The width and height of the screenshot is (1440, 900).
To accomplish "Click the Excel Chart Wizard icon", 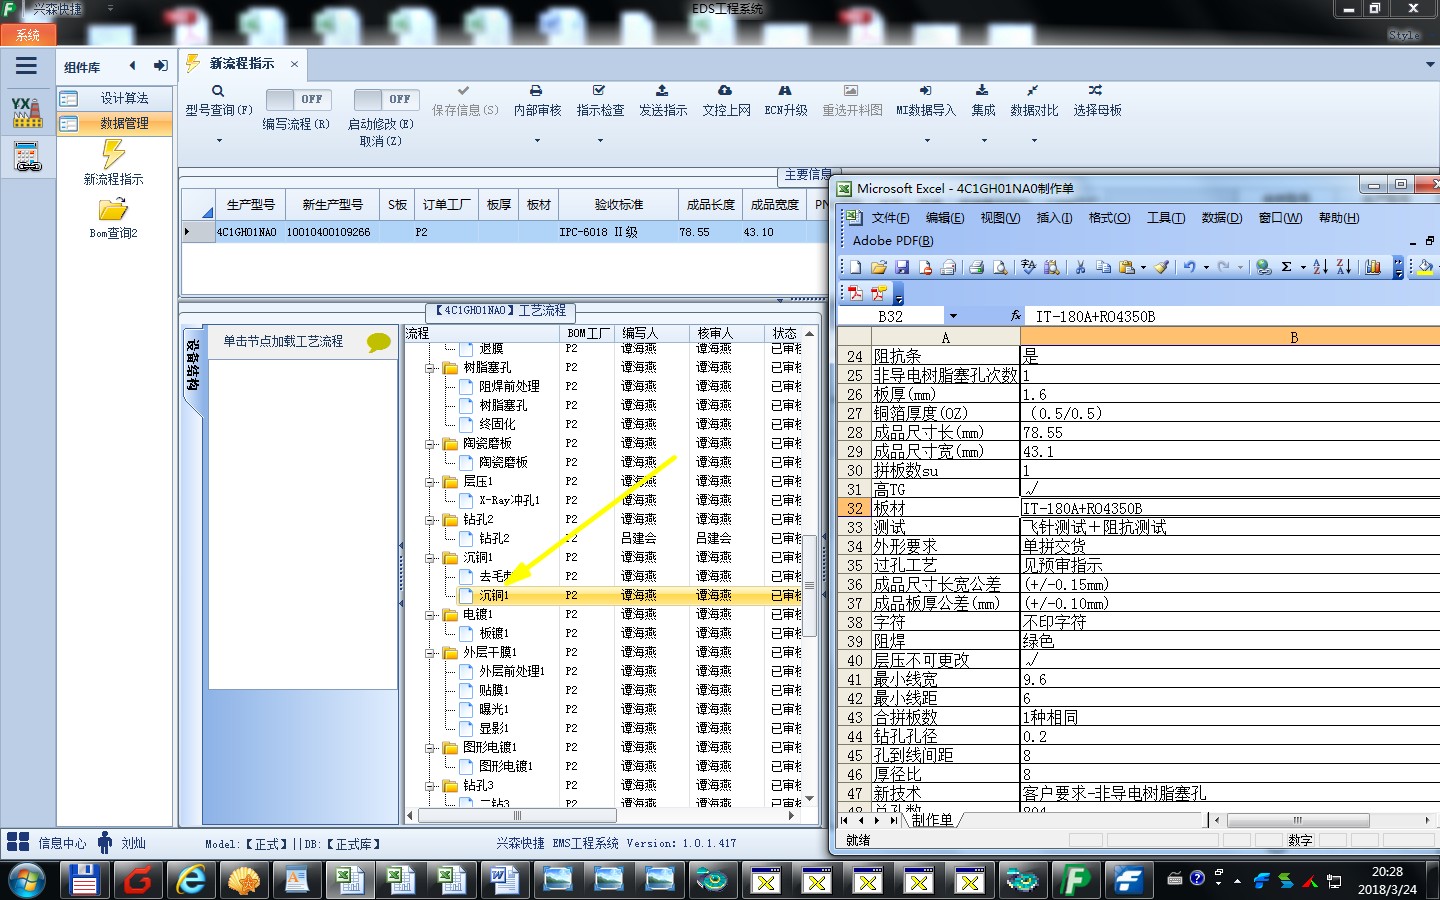I will 1373,267.
